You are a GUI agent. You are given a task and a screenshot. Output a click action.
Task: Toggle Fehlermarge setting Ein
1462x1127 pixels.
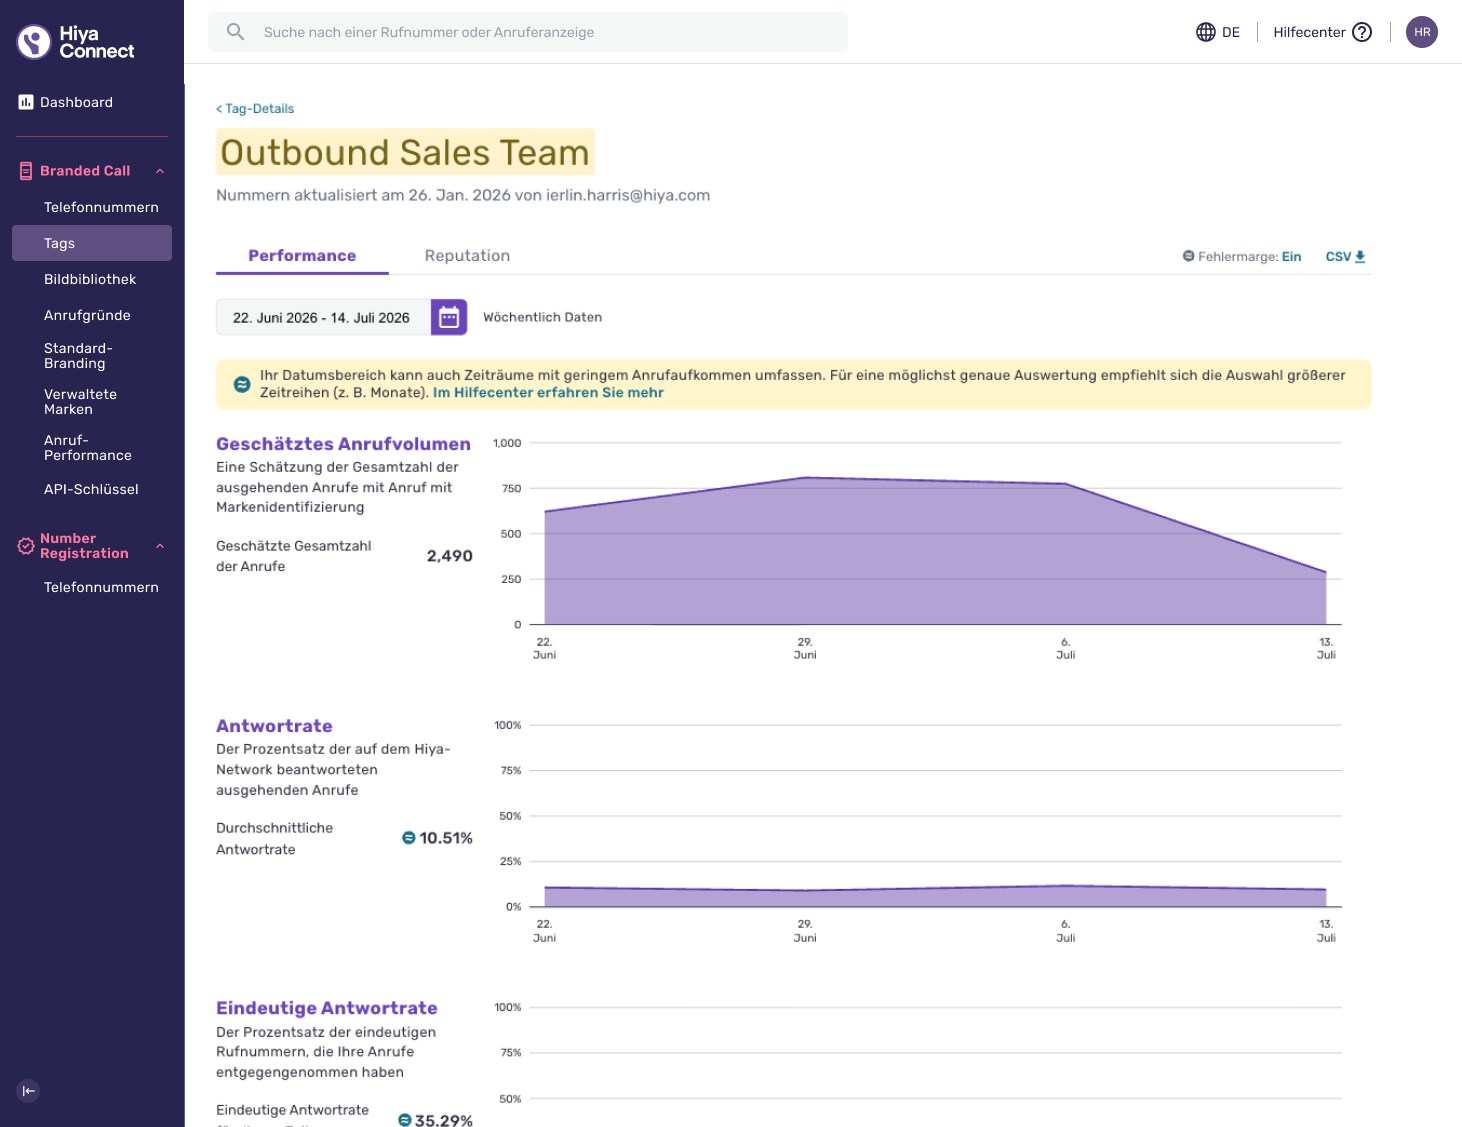pyautogui.click(x=1292, y=257)
